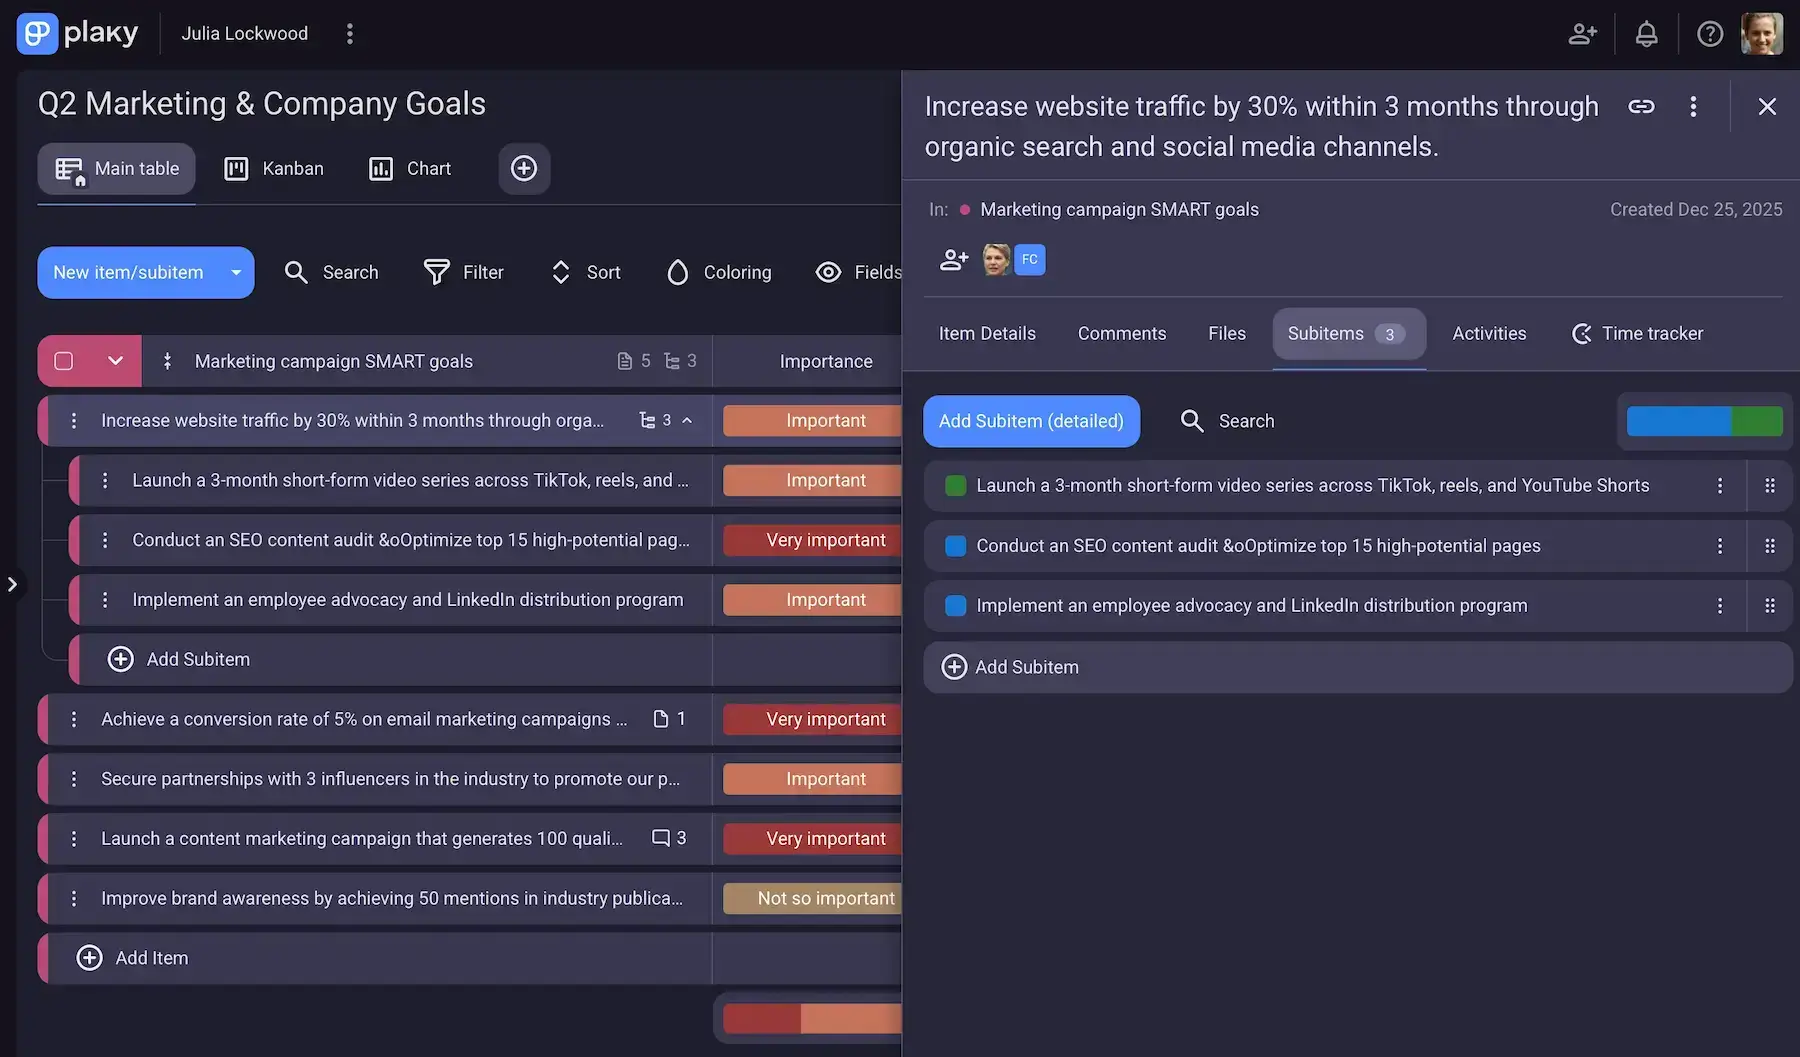Open Sort options
Viewport: 1800px width, 1057px height.
(586, 272)
